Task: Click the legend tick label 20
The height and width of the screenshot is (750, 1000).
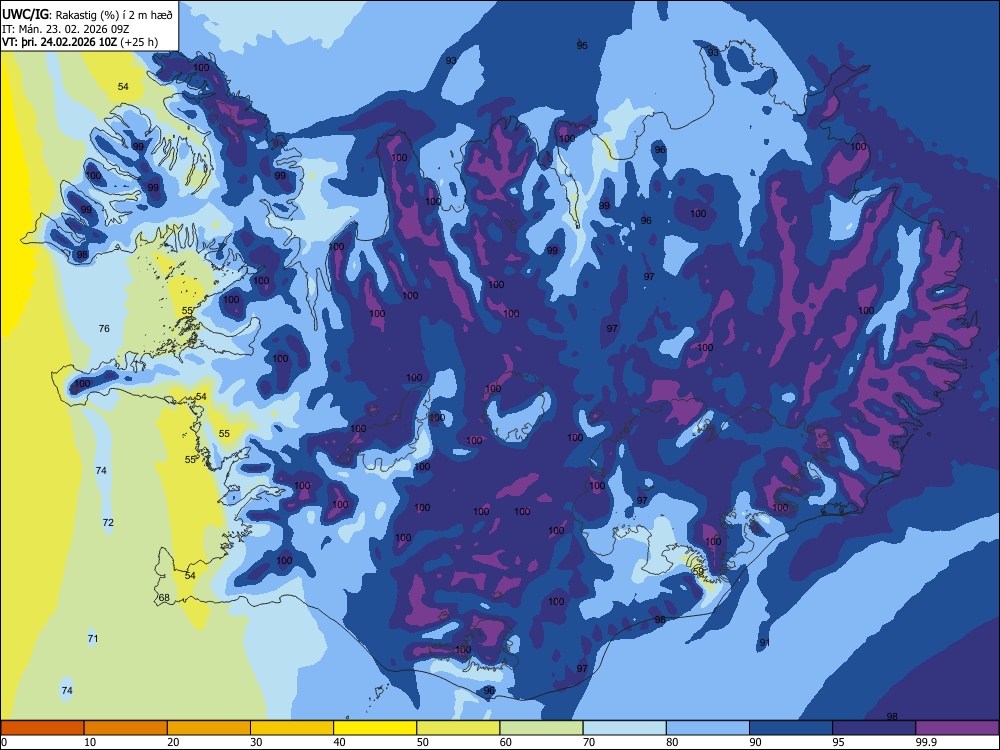Action: click(173, 742)
